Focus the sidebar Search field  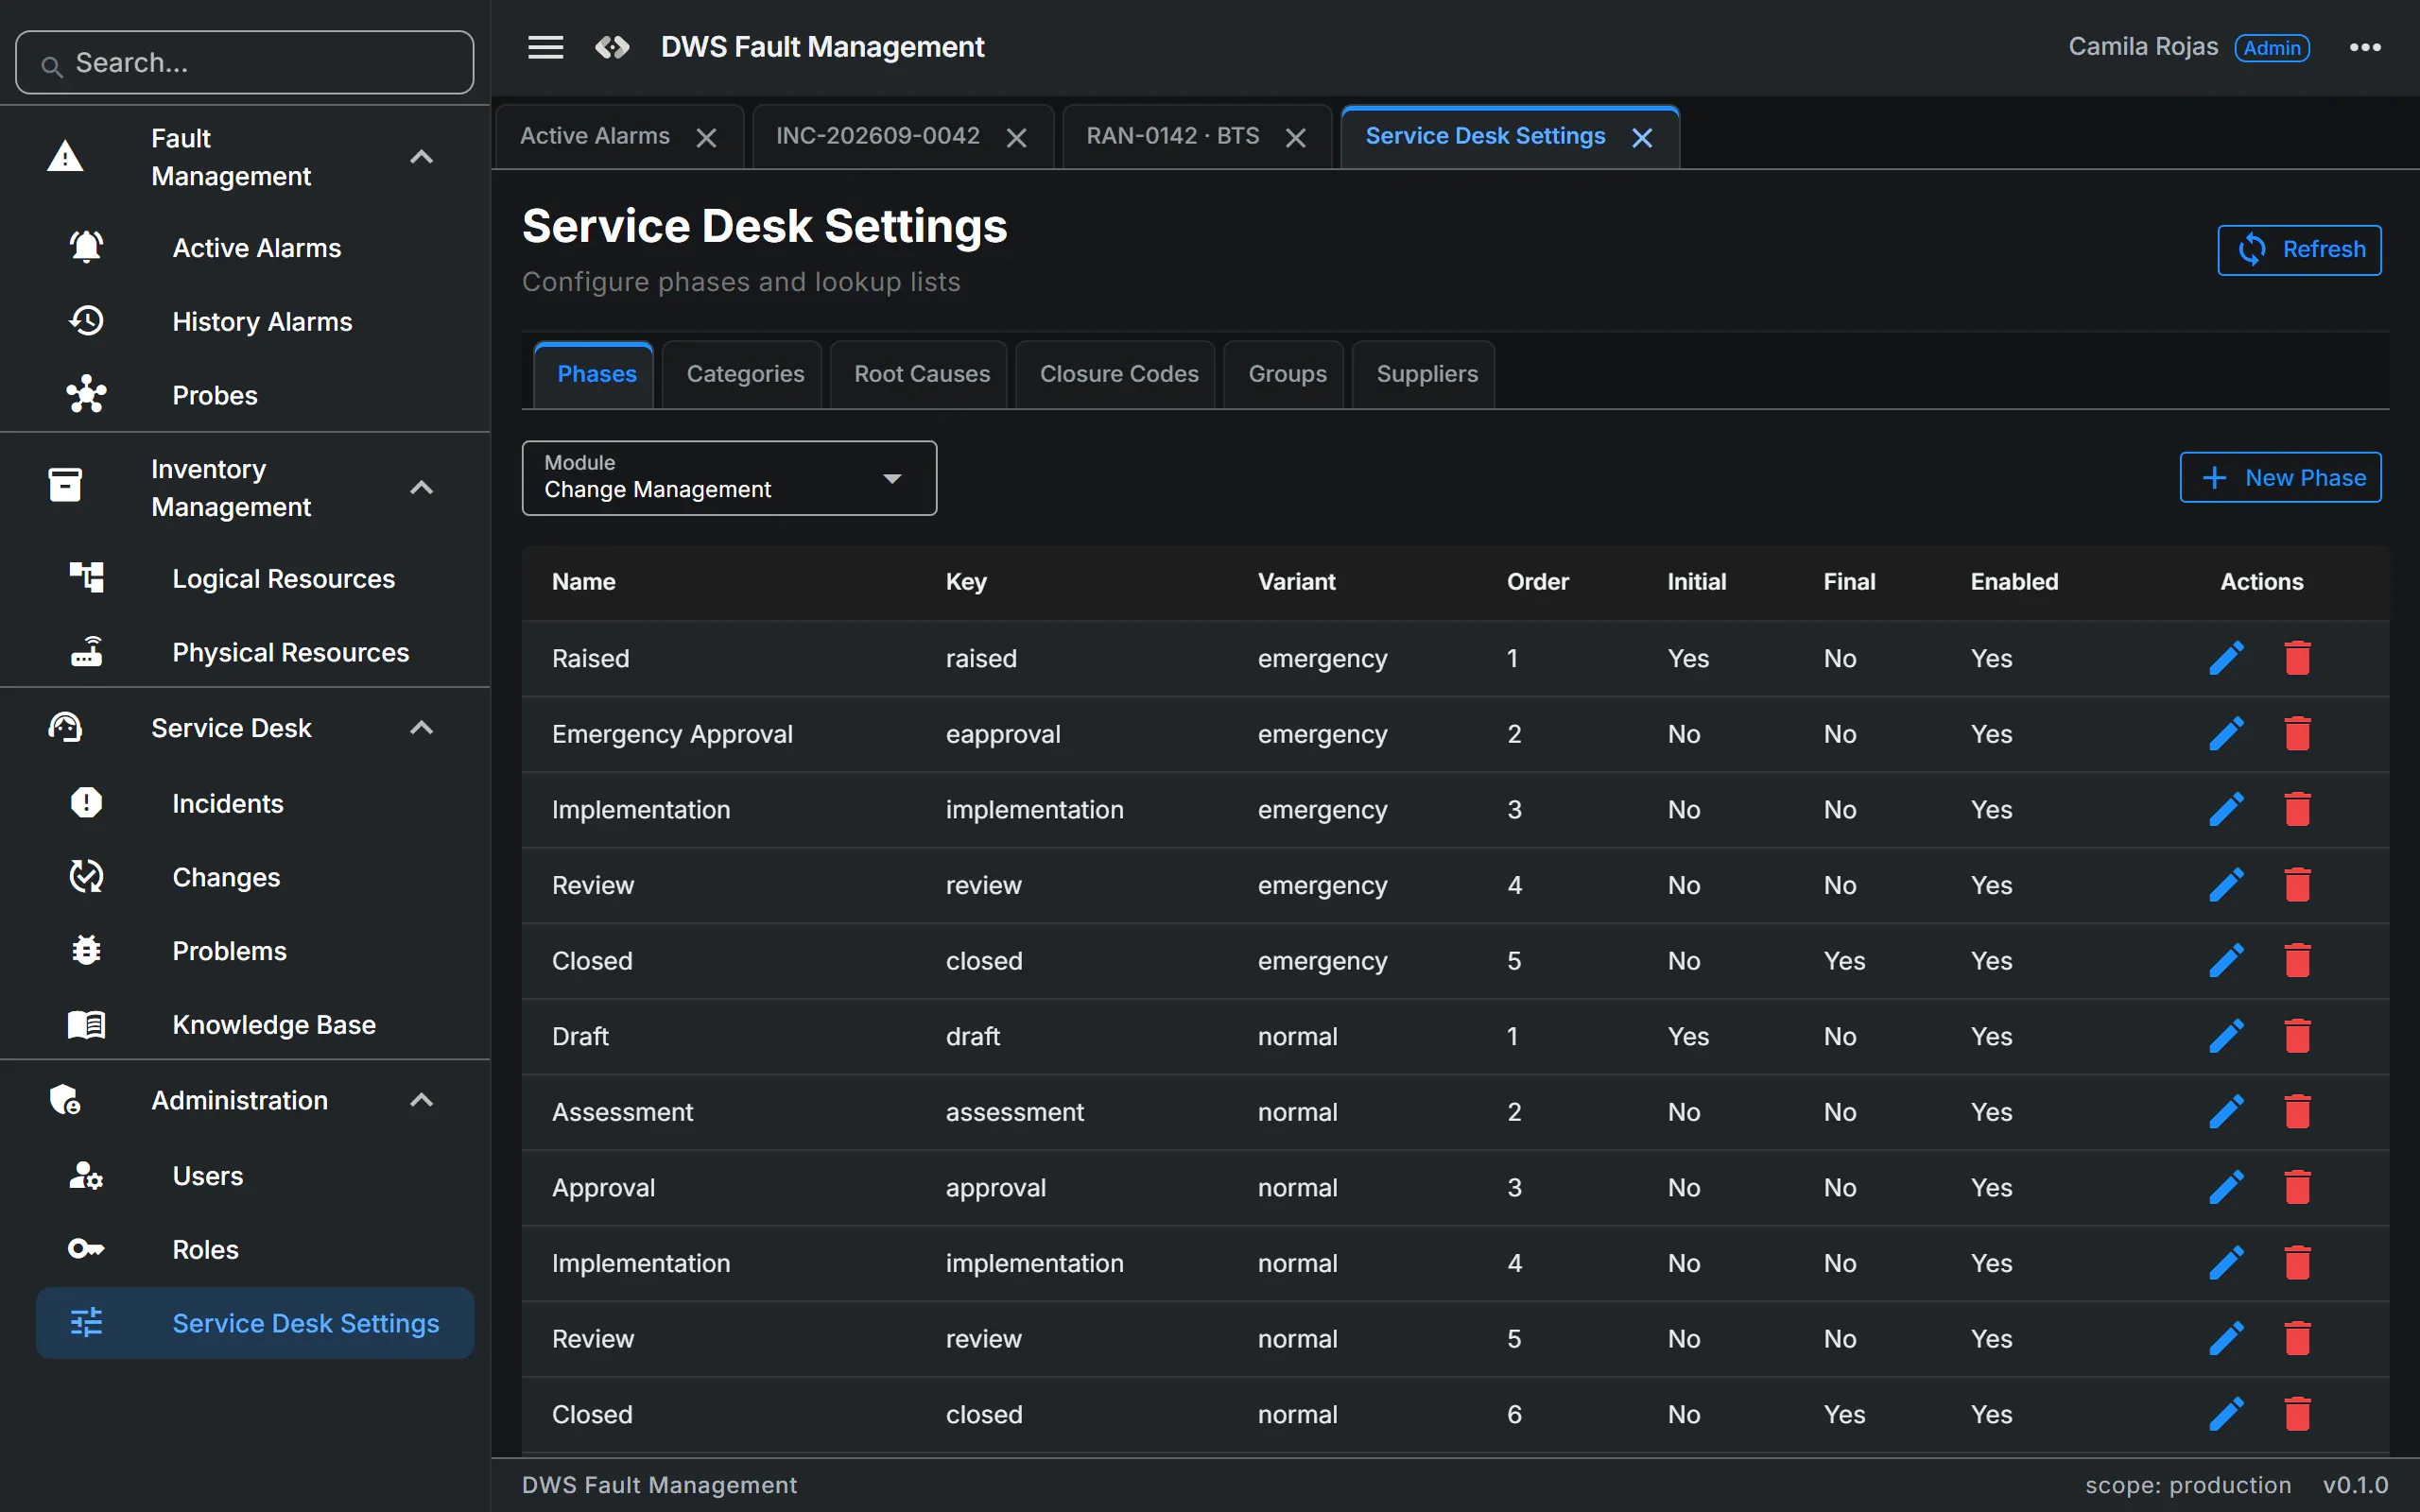(245, 62)
